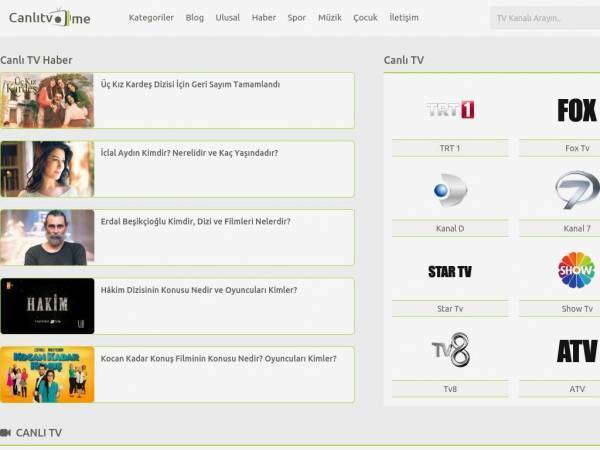Open the HAKİM poster thumbnail
The width and height of the screenshot is (600, 450).
47,306
